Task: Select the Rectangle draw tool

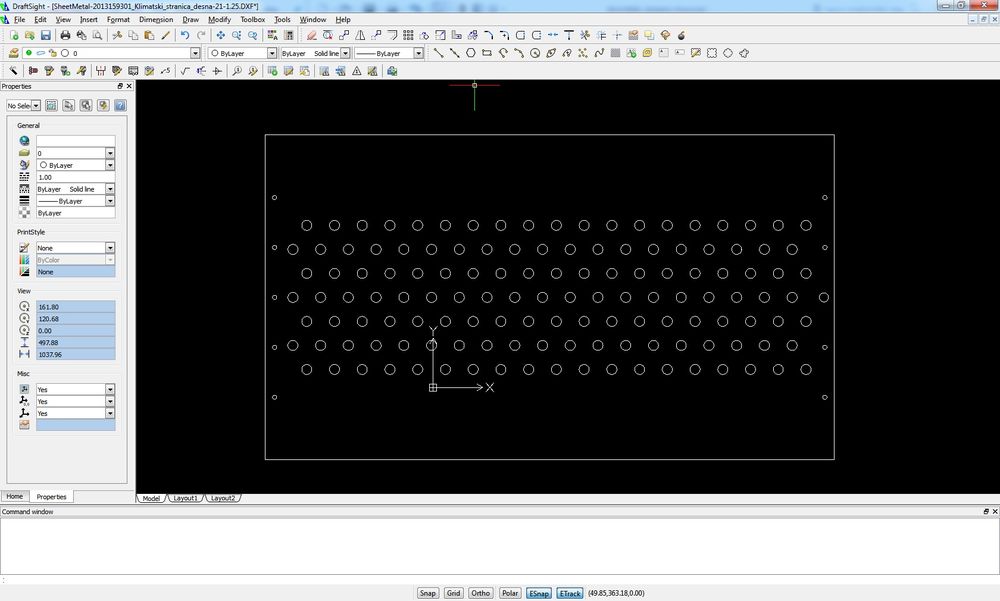Action: coord(486,53)
